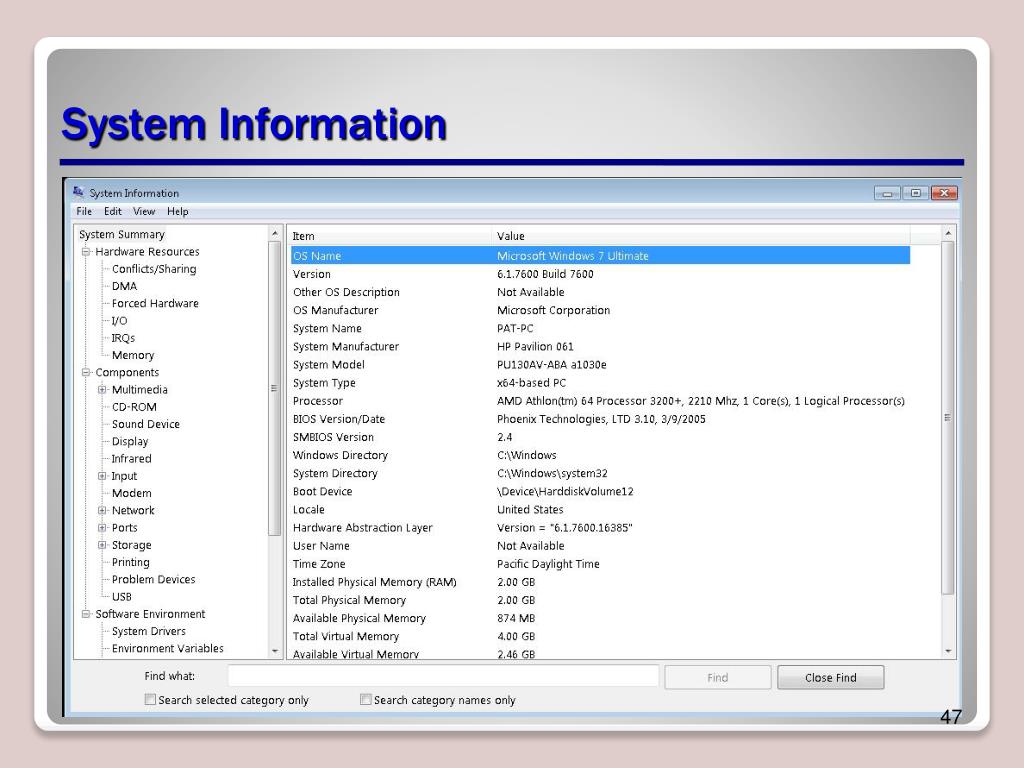
Task: Select USB under Components
Action: 121,597
